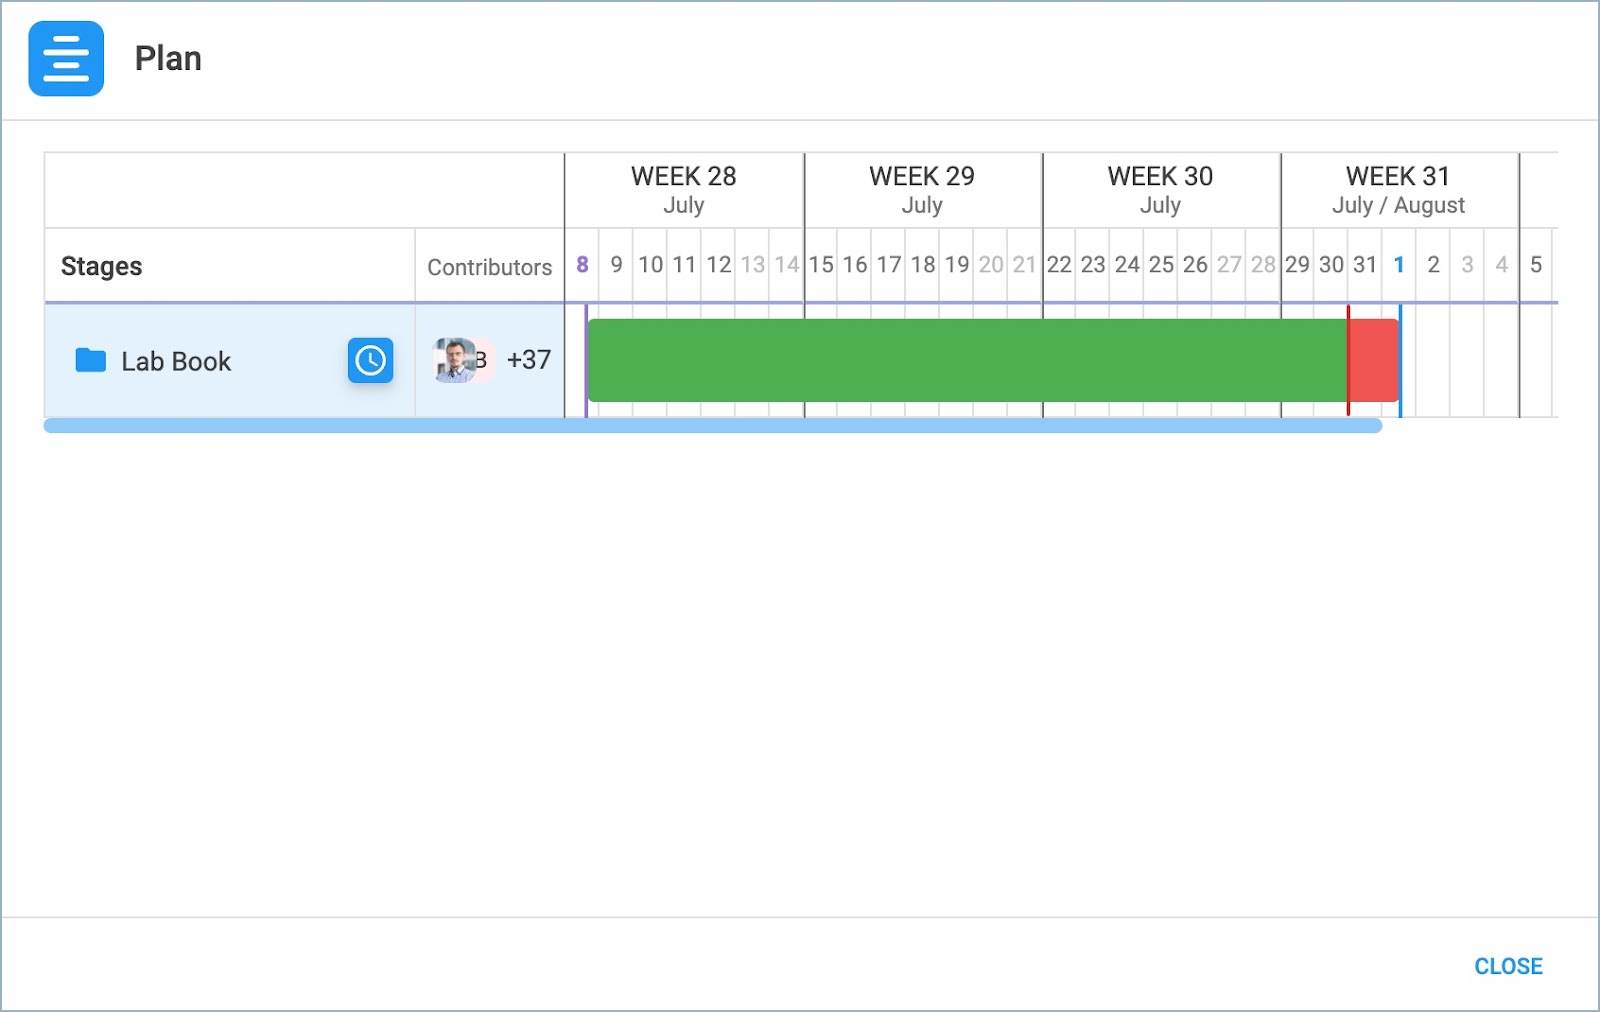1600x1012 pixels.
Task: Click day 18 in the timeline header
Action: [923, 265]
